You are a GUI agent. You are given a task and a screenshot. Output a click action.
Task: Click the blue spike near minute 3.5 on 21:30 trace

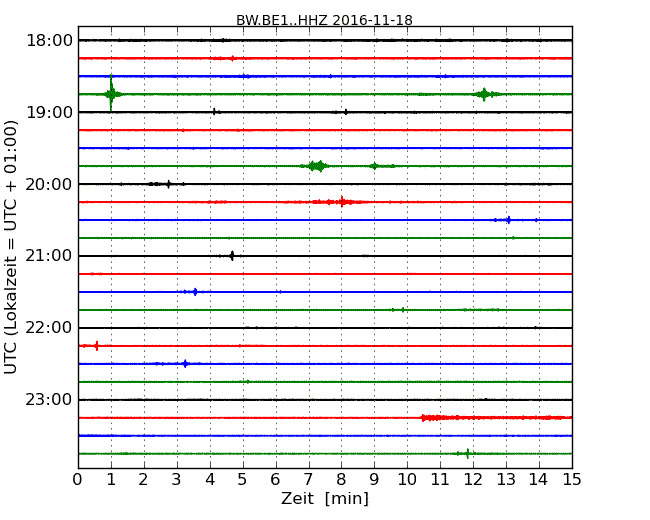[195, 292]
